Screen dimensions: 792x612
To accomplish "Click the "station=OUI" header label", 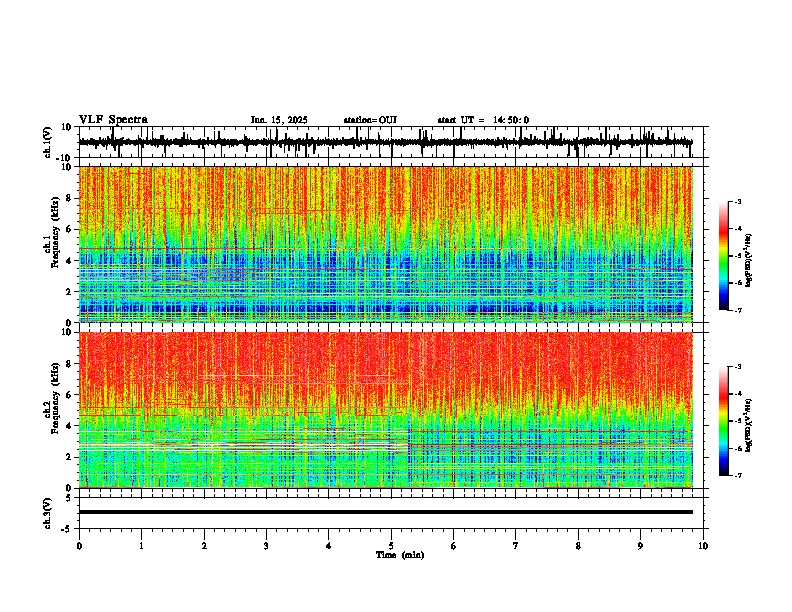I will click(370, 120).
